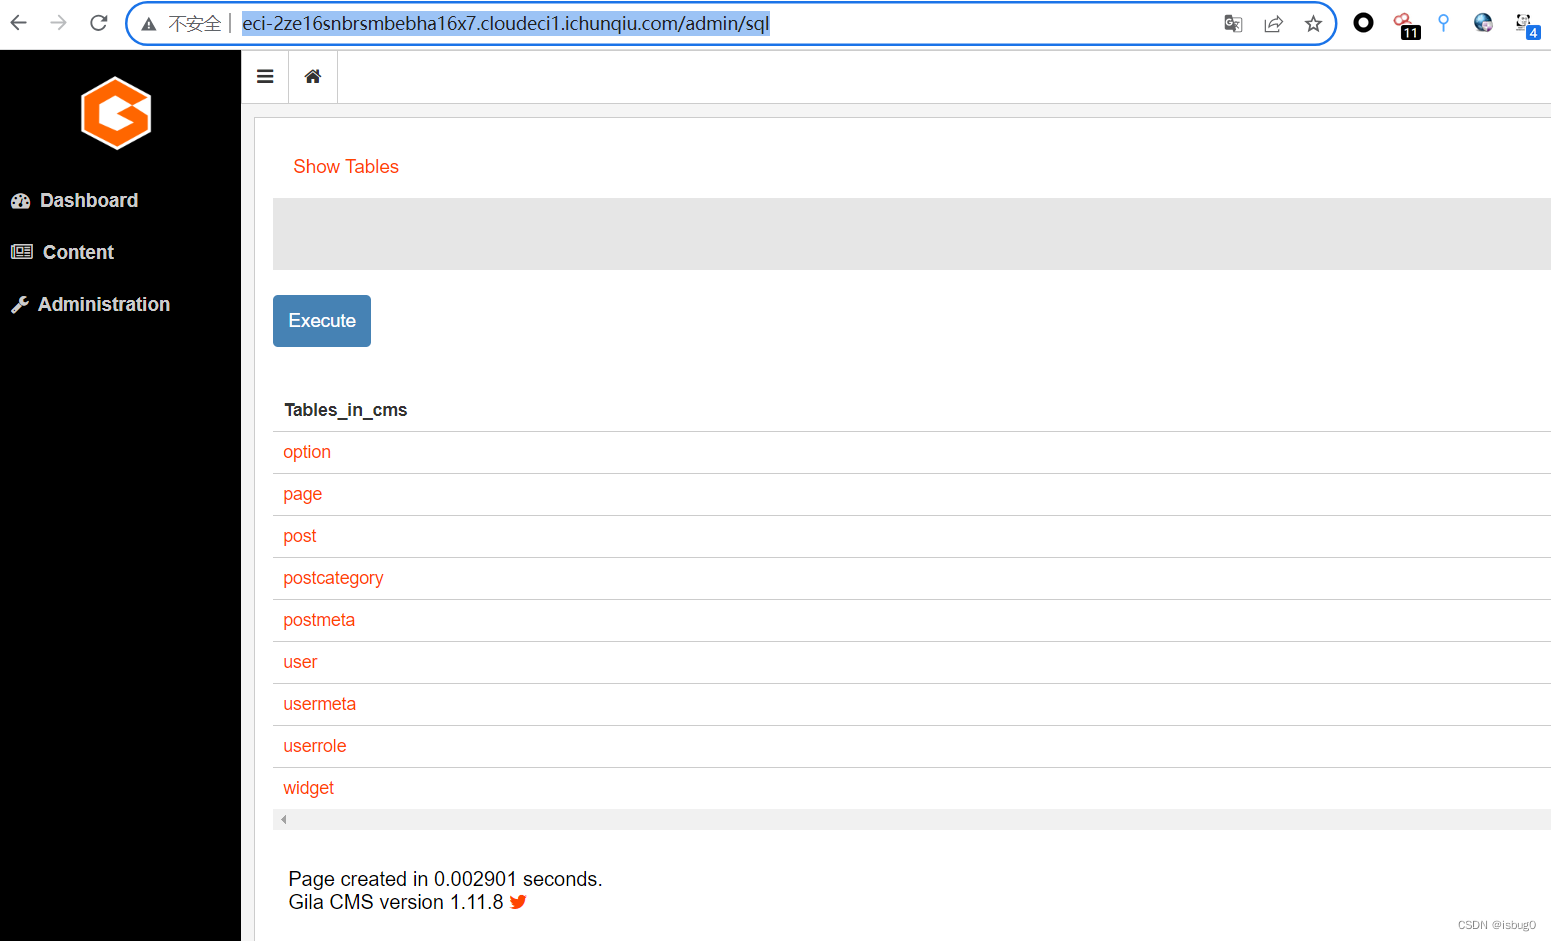Screen dimensions: 1551x941
Task: Click the Execute button
Action: [322, 321]
